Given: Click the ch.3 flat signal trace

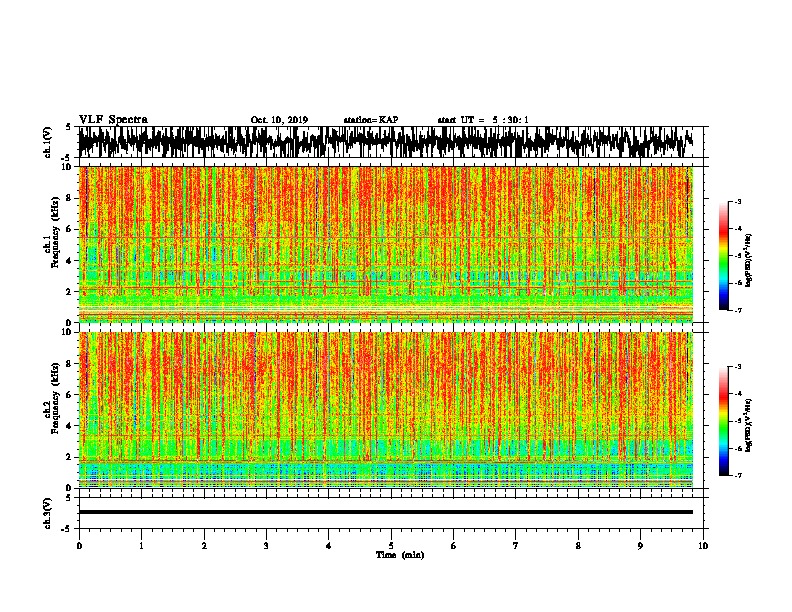Looking at the screenshot, I should [386, 512].
